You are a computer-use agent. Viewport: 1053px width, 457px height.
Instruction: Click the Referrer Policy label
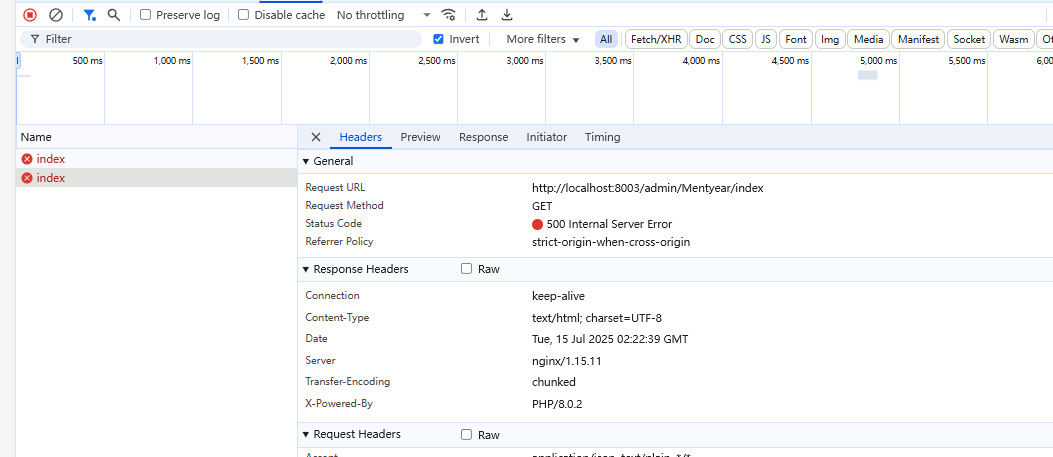coord(339,242)
